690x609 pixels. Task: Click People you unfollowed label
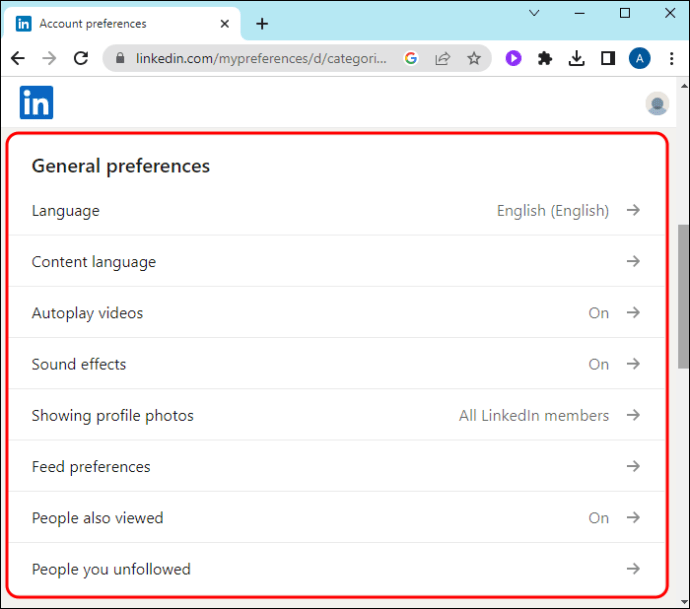111,569
